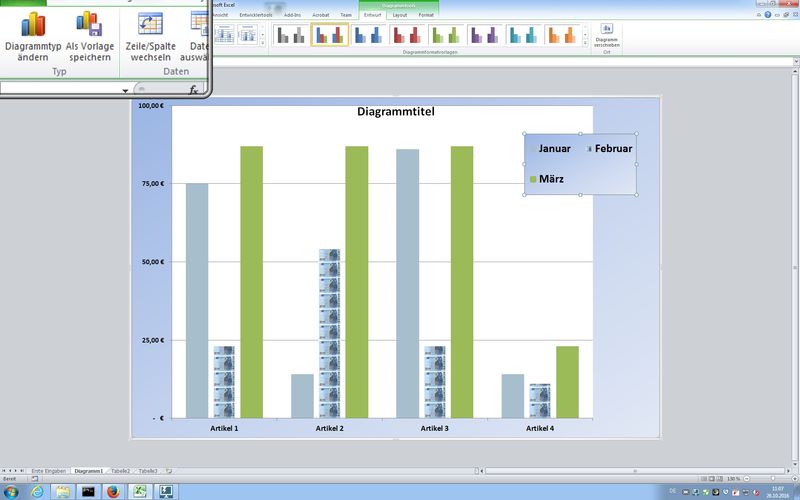Click the März legend entry
The width and height of the screenshot is (800, 500).
click(x=551, y=179)
